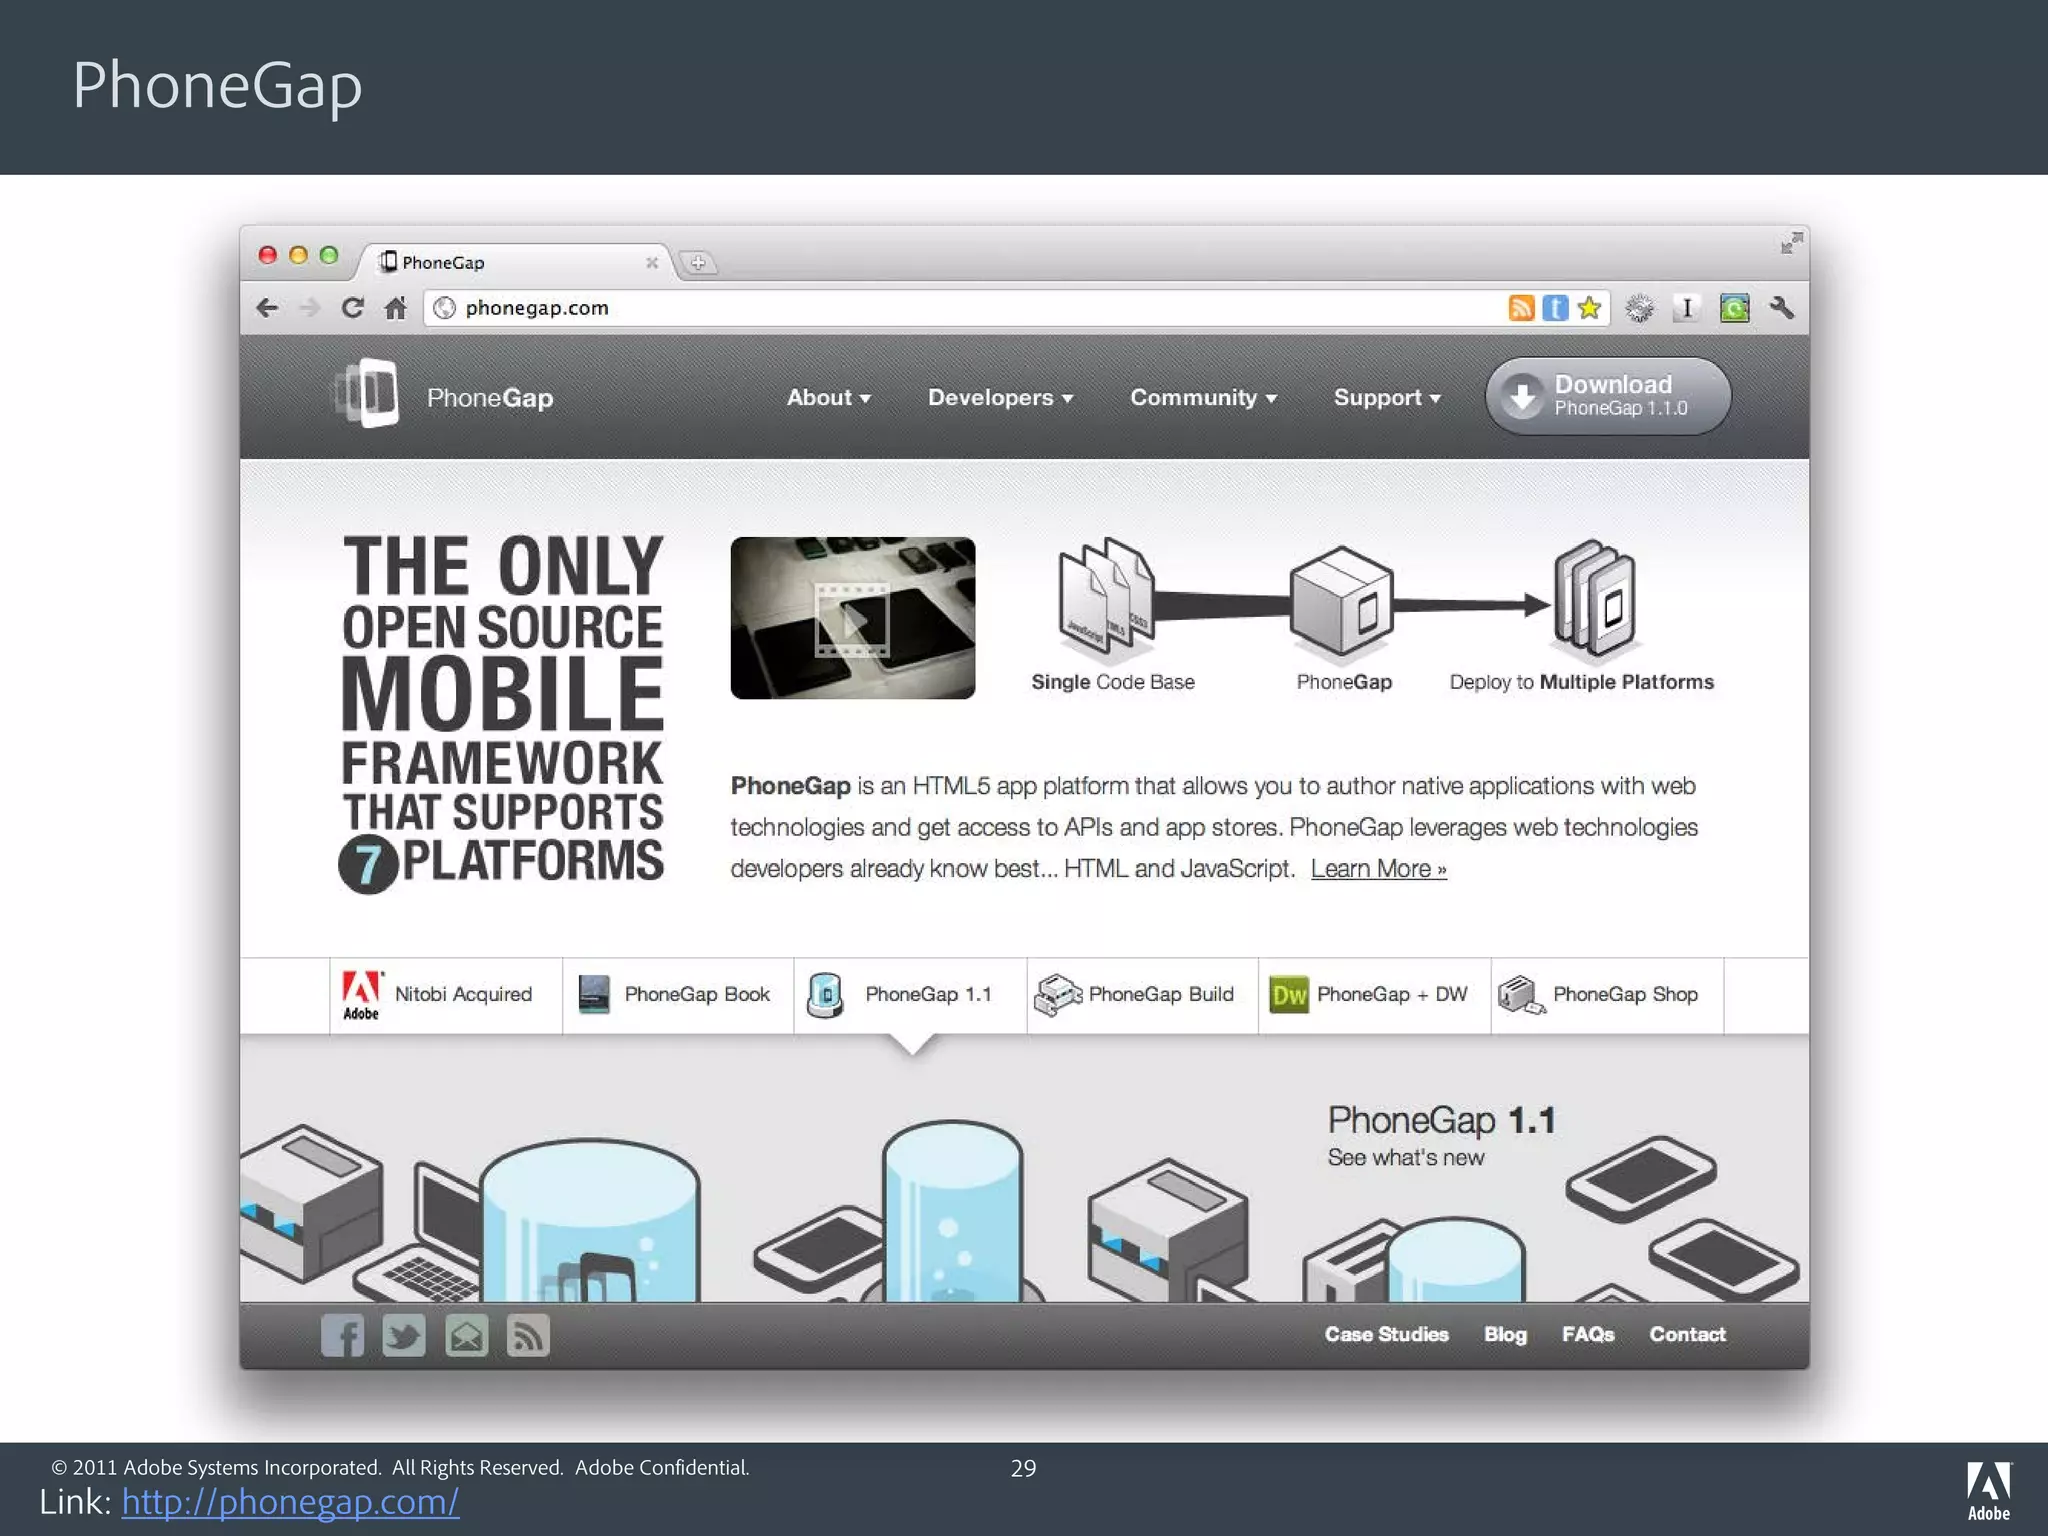
Task: Open the email envelope icon in footer
Action: [466, 1335]
